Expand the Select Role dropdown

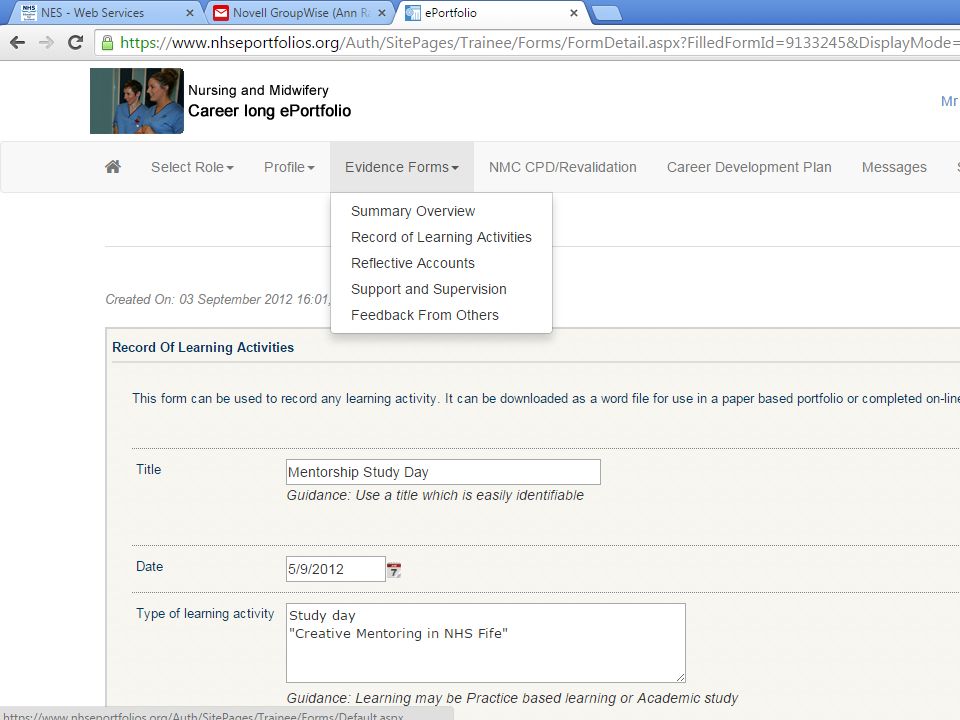(x=192, y=167)
